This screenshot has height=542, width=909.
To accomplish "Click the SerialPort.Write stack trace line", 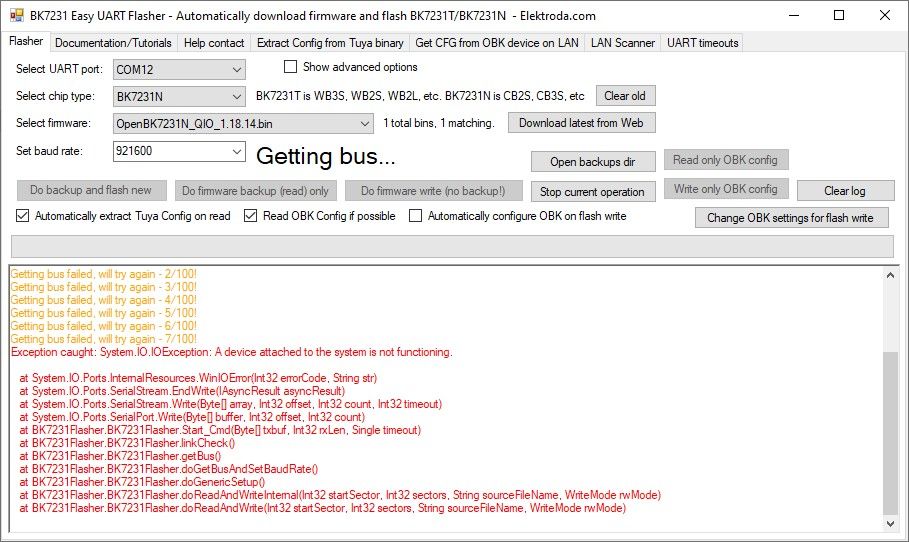I will click(192, 417).
